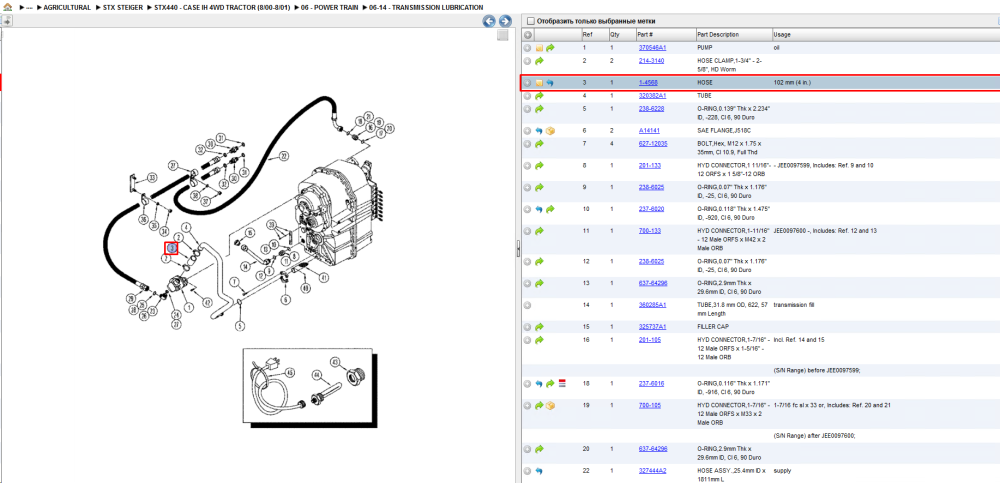Click green arrow on TUBE row 4
Image resolution: width=1000 pixels, height=483 pixels.
[539, 96]
